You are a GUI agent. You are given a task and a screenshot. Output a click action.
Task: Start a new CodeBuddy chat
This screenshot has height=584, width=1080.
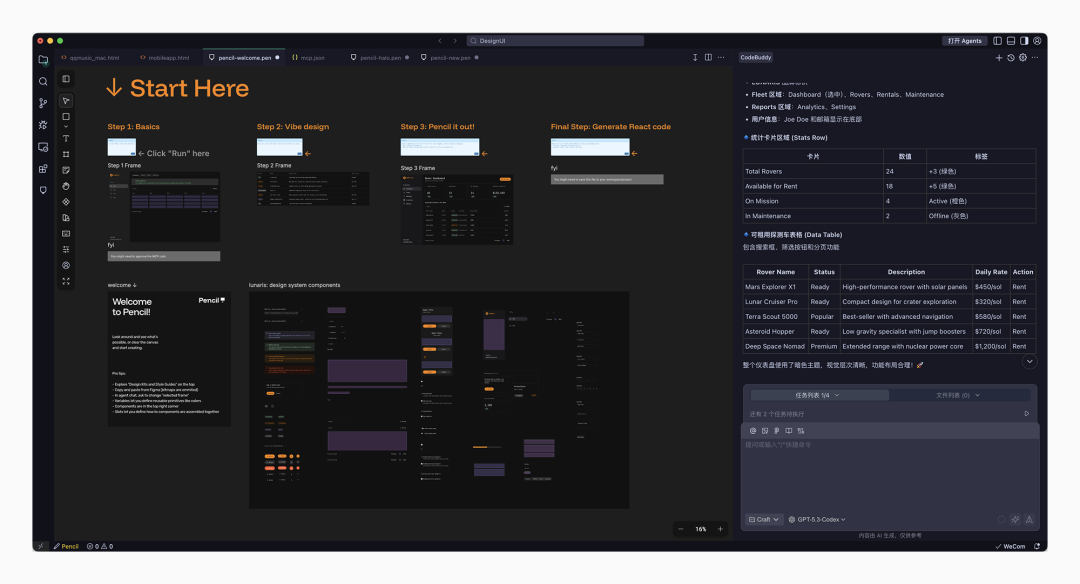click(x=998, y=58)
